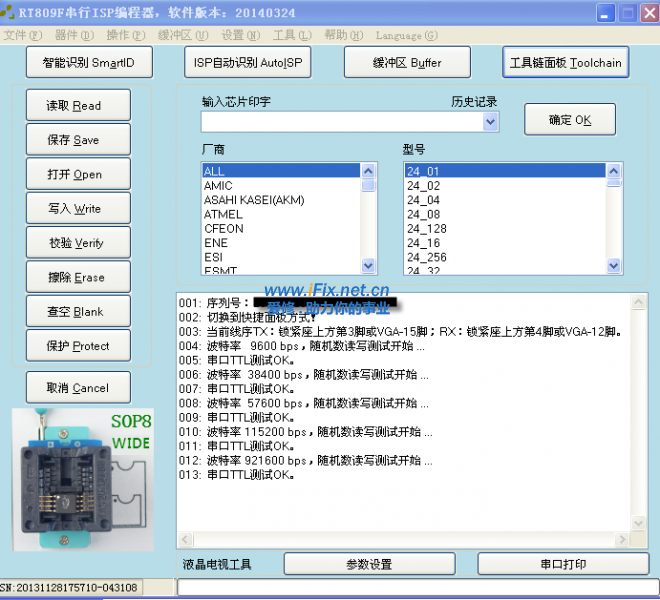660x600 pixels.
Task: Expand the chip history dropdown arrow
Action: click(x=490, y=122)
